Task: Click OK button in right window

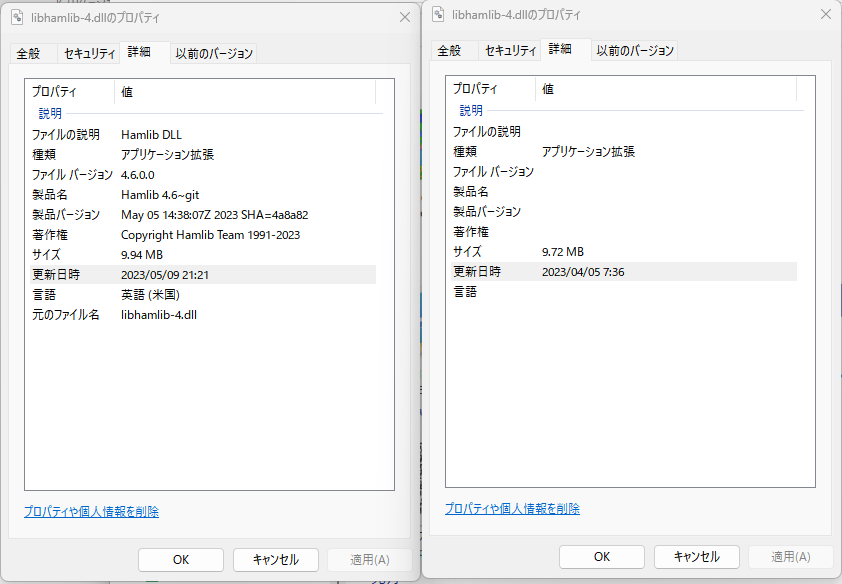Action: (x=602, y=557)
